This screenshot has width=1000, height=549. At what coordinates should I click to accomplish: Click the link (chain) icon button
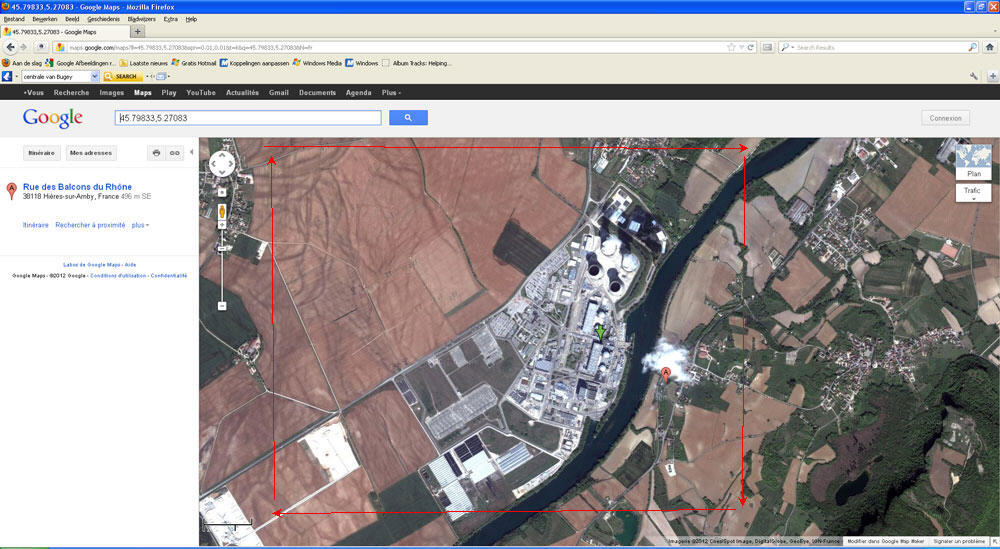[x=175, y=153]
